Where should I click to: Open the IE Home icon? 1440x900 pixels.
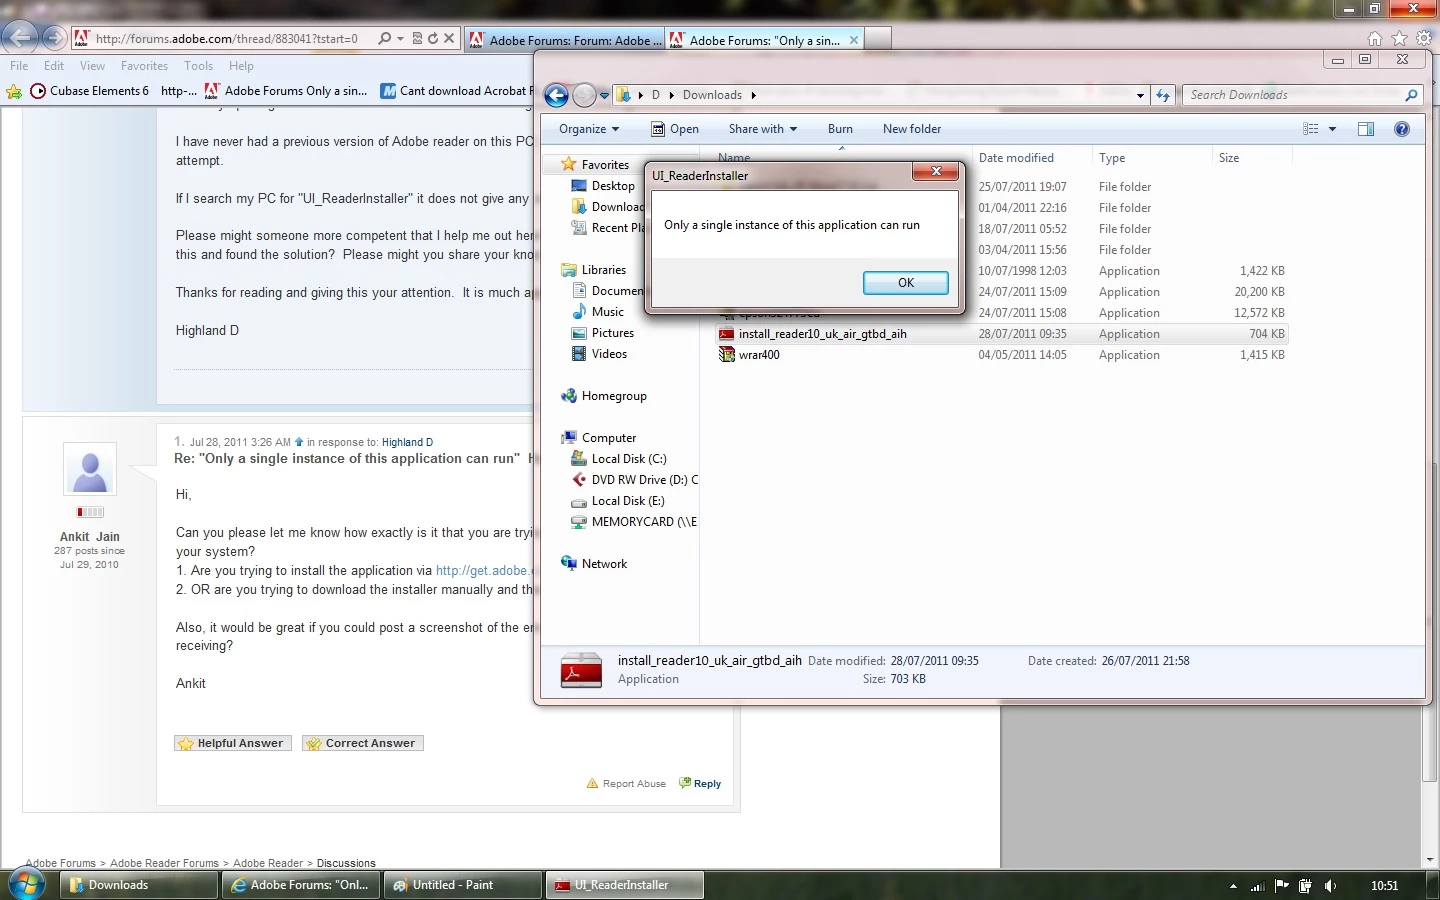click(x=1375, y=39)
